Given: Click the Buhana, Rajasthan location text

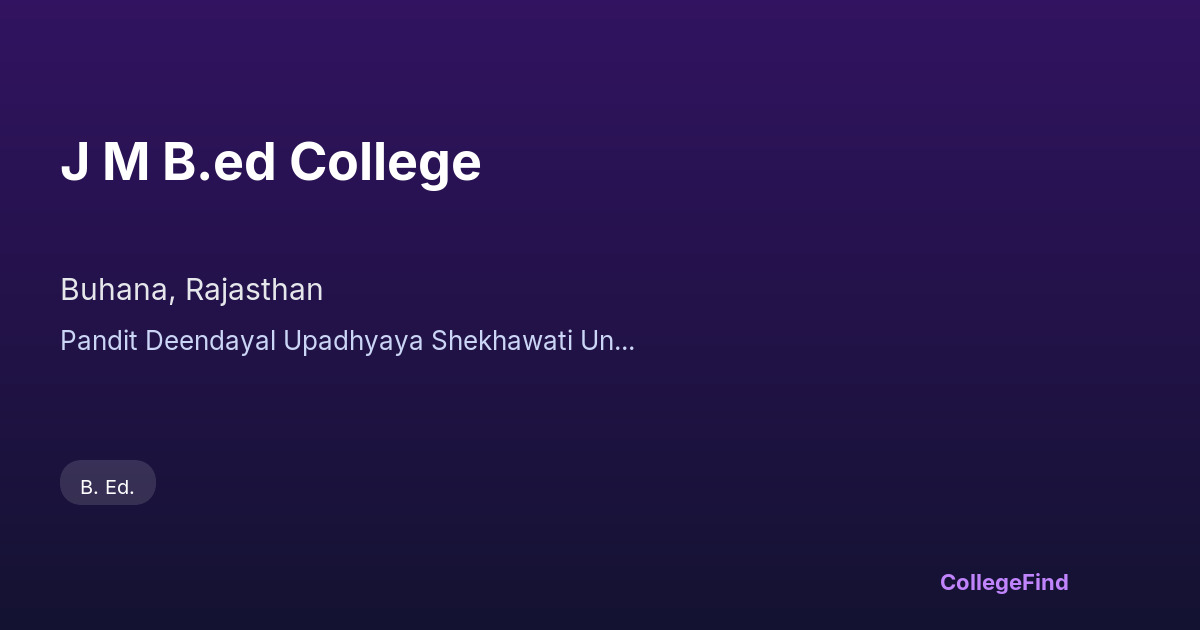Looking at the screenshot, I should click(x=191, y=290).
